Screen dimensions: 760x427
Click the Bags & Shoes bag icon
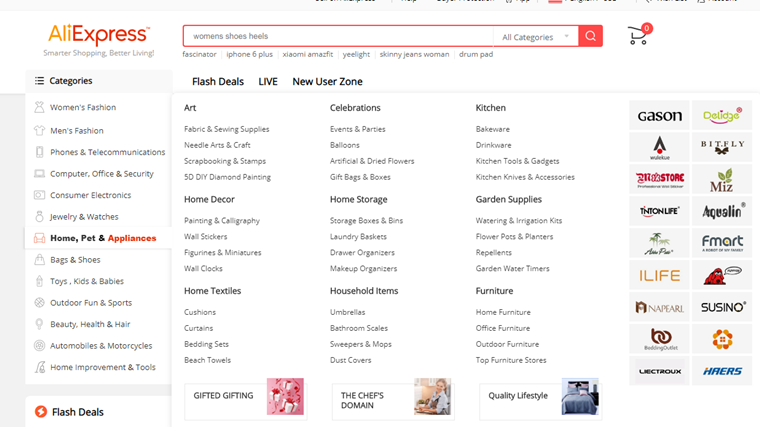[x=39, y=259]
